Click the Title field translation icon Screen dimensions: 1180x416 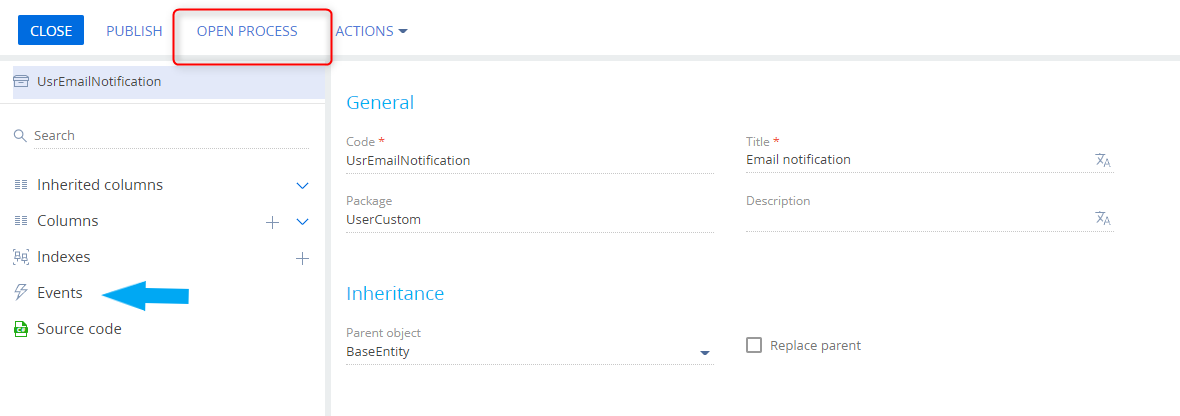pos(1103,160)
